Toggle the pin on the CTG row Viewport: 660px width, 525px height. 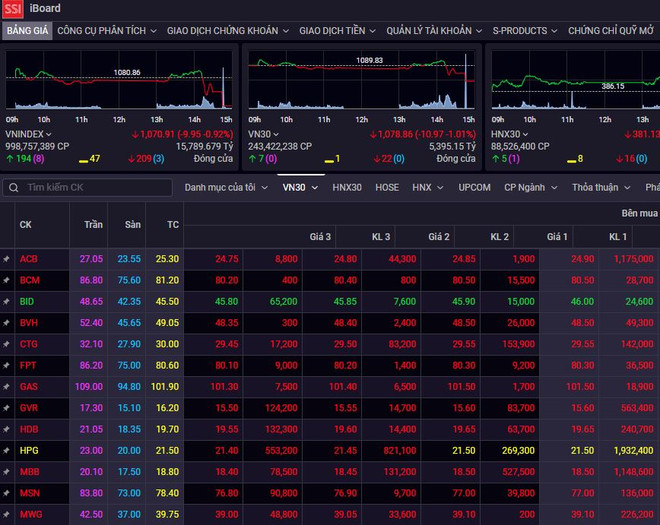pos(7,344)
